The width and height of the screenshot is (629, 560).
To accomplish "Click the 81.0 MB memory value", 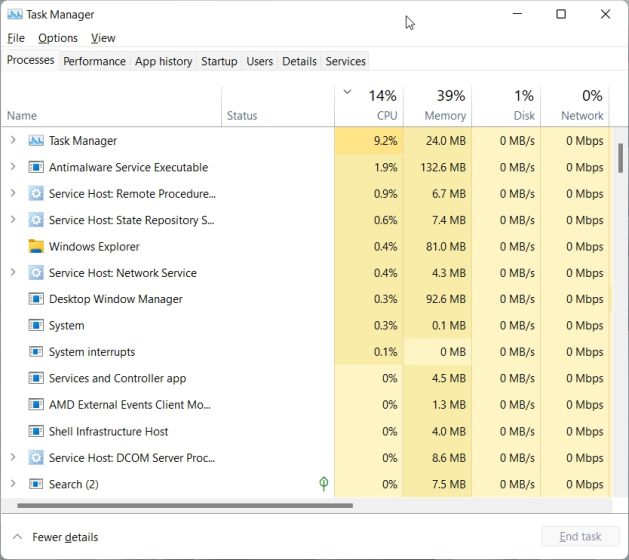I will 446,246.
